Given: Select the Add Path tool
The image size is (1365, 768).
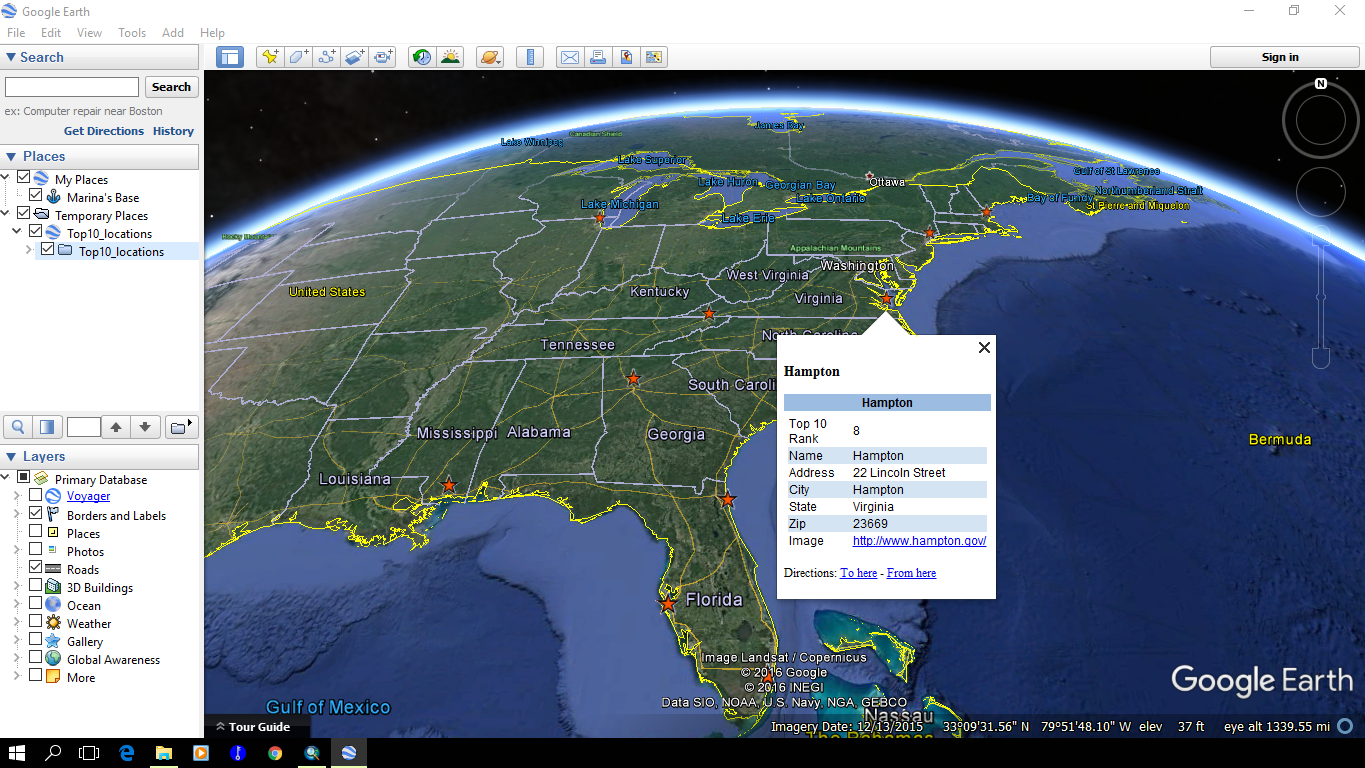Looking at the screenshot, I should [x=325, y=57].
